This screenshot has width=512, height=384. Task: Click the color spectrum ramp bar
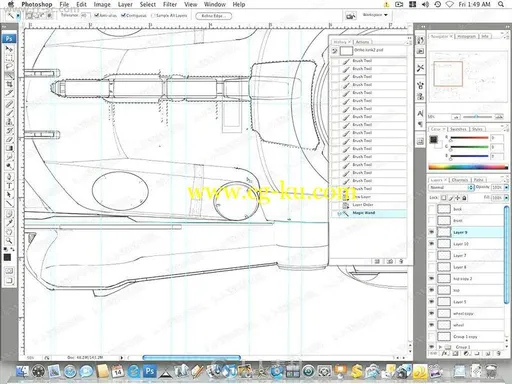tap(467, 167)
